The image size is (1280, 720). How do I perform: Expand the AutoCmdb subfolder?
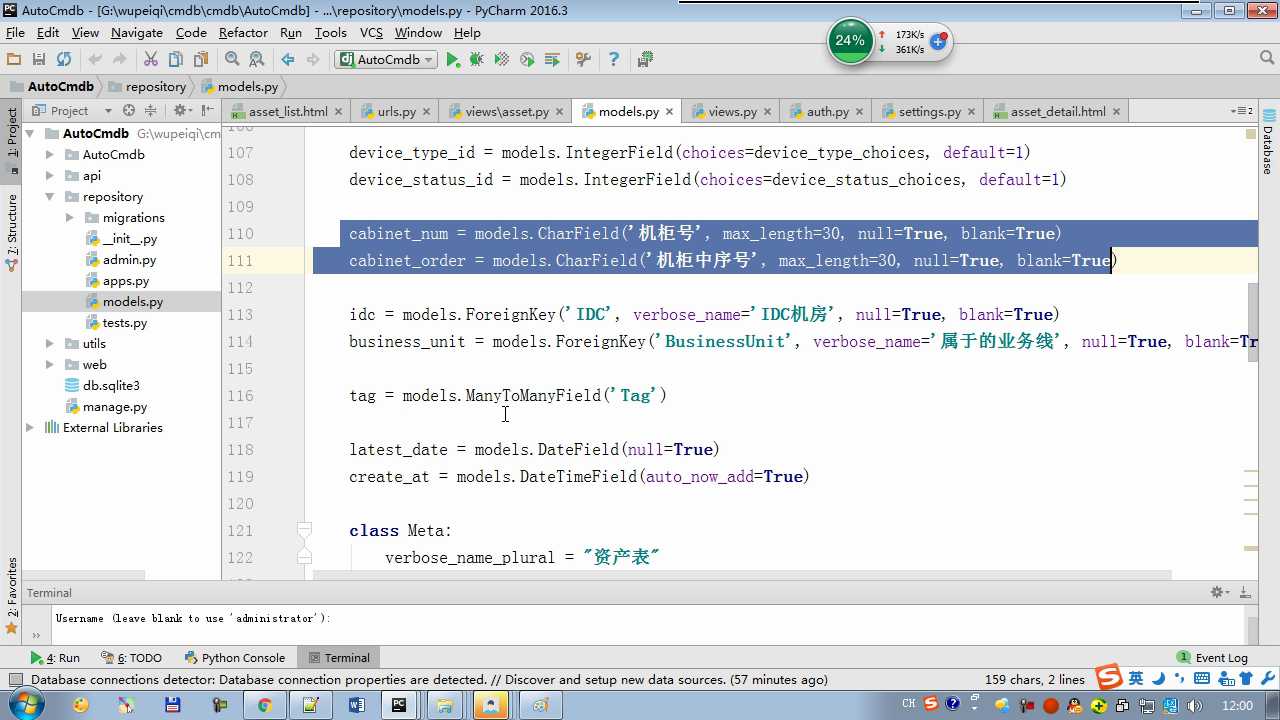(x=50, y=155)
